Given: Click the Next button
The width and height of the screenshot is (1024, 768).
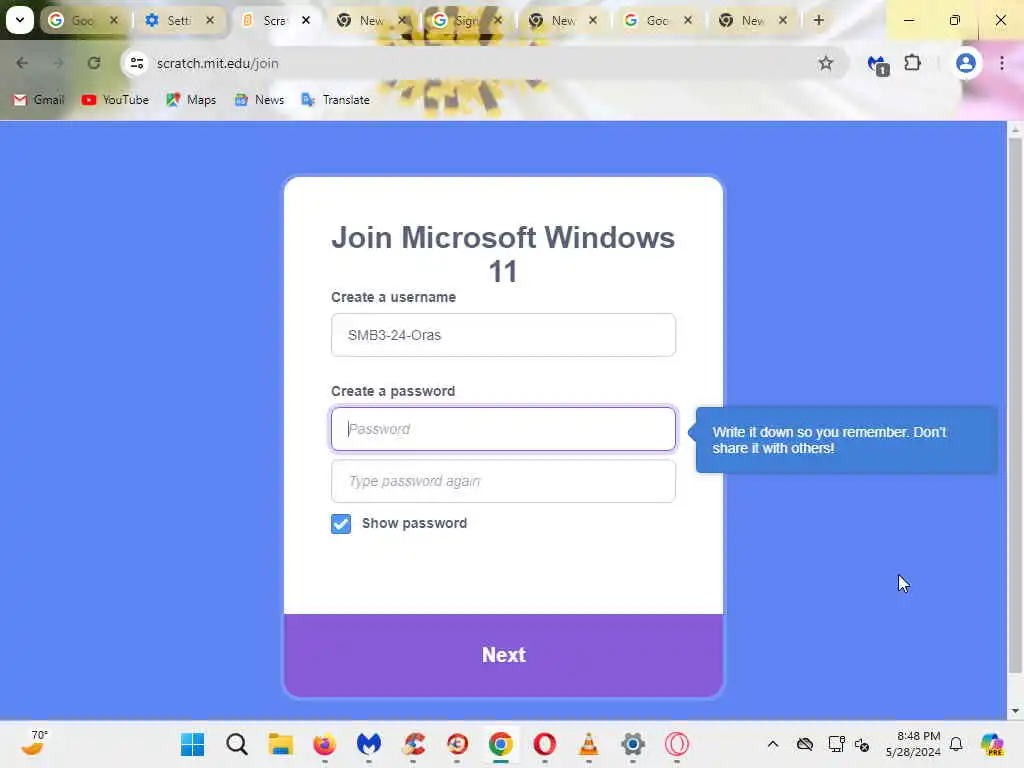Looking at the screenshot, I should coord(503,655).
